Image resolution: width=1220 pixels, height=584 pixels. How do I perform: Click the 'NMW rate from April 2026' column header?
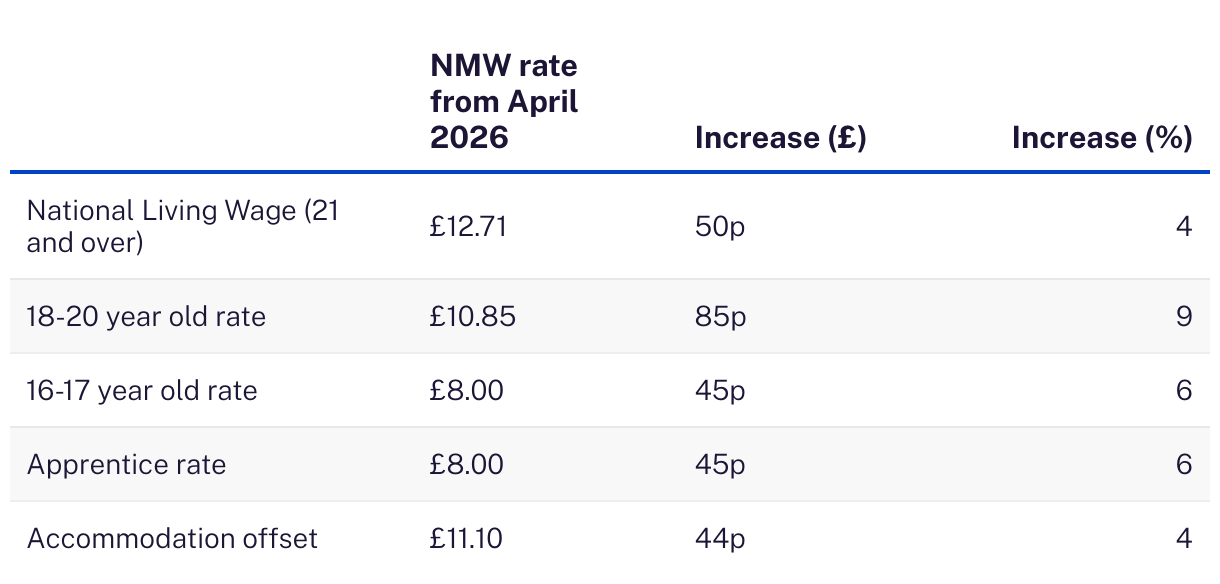pos(504,102)
